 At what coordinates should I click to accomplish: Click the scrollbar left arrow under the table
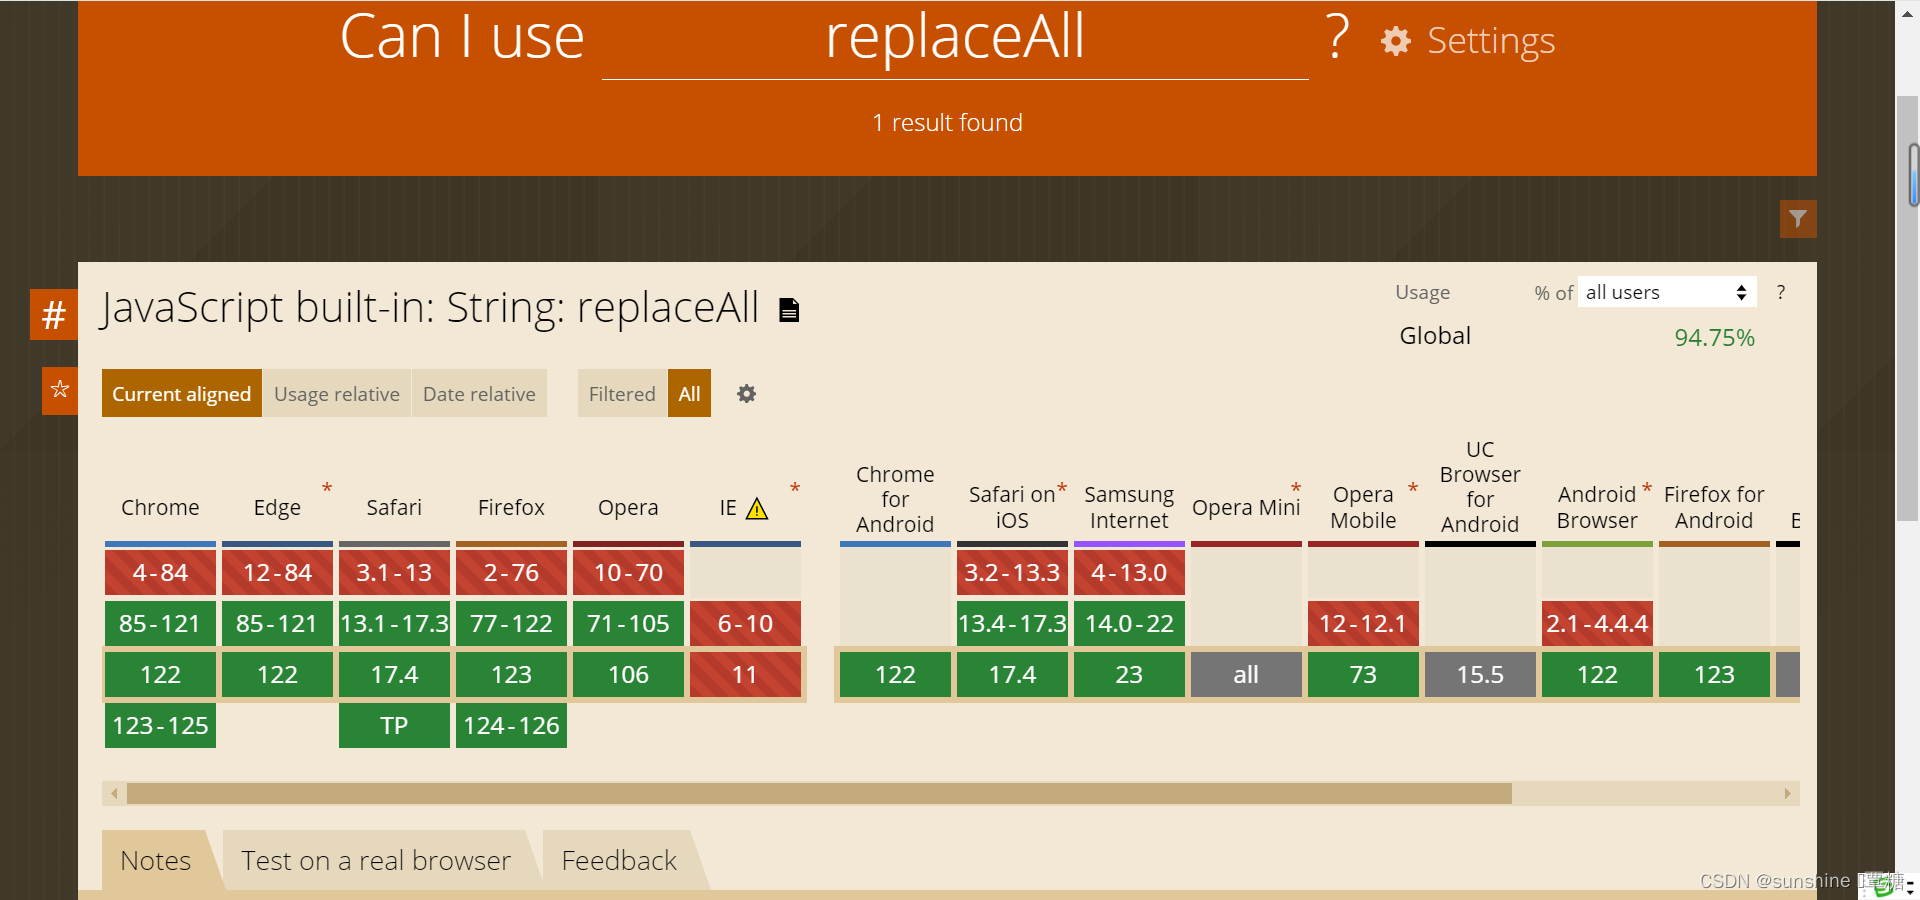pos(114,794)
